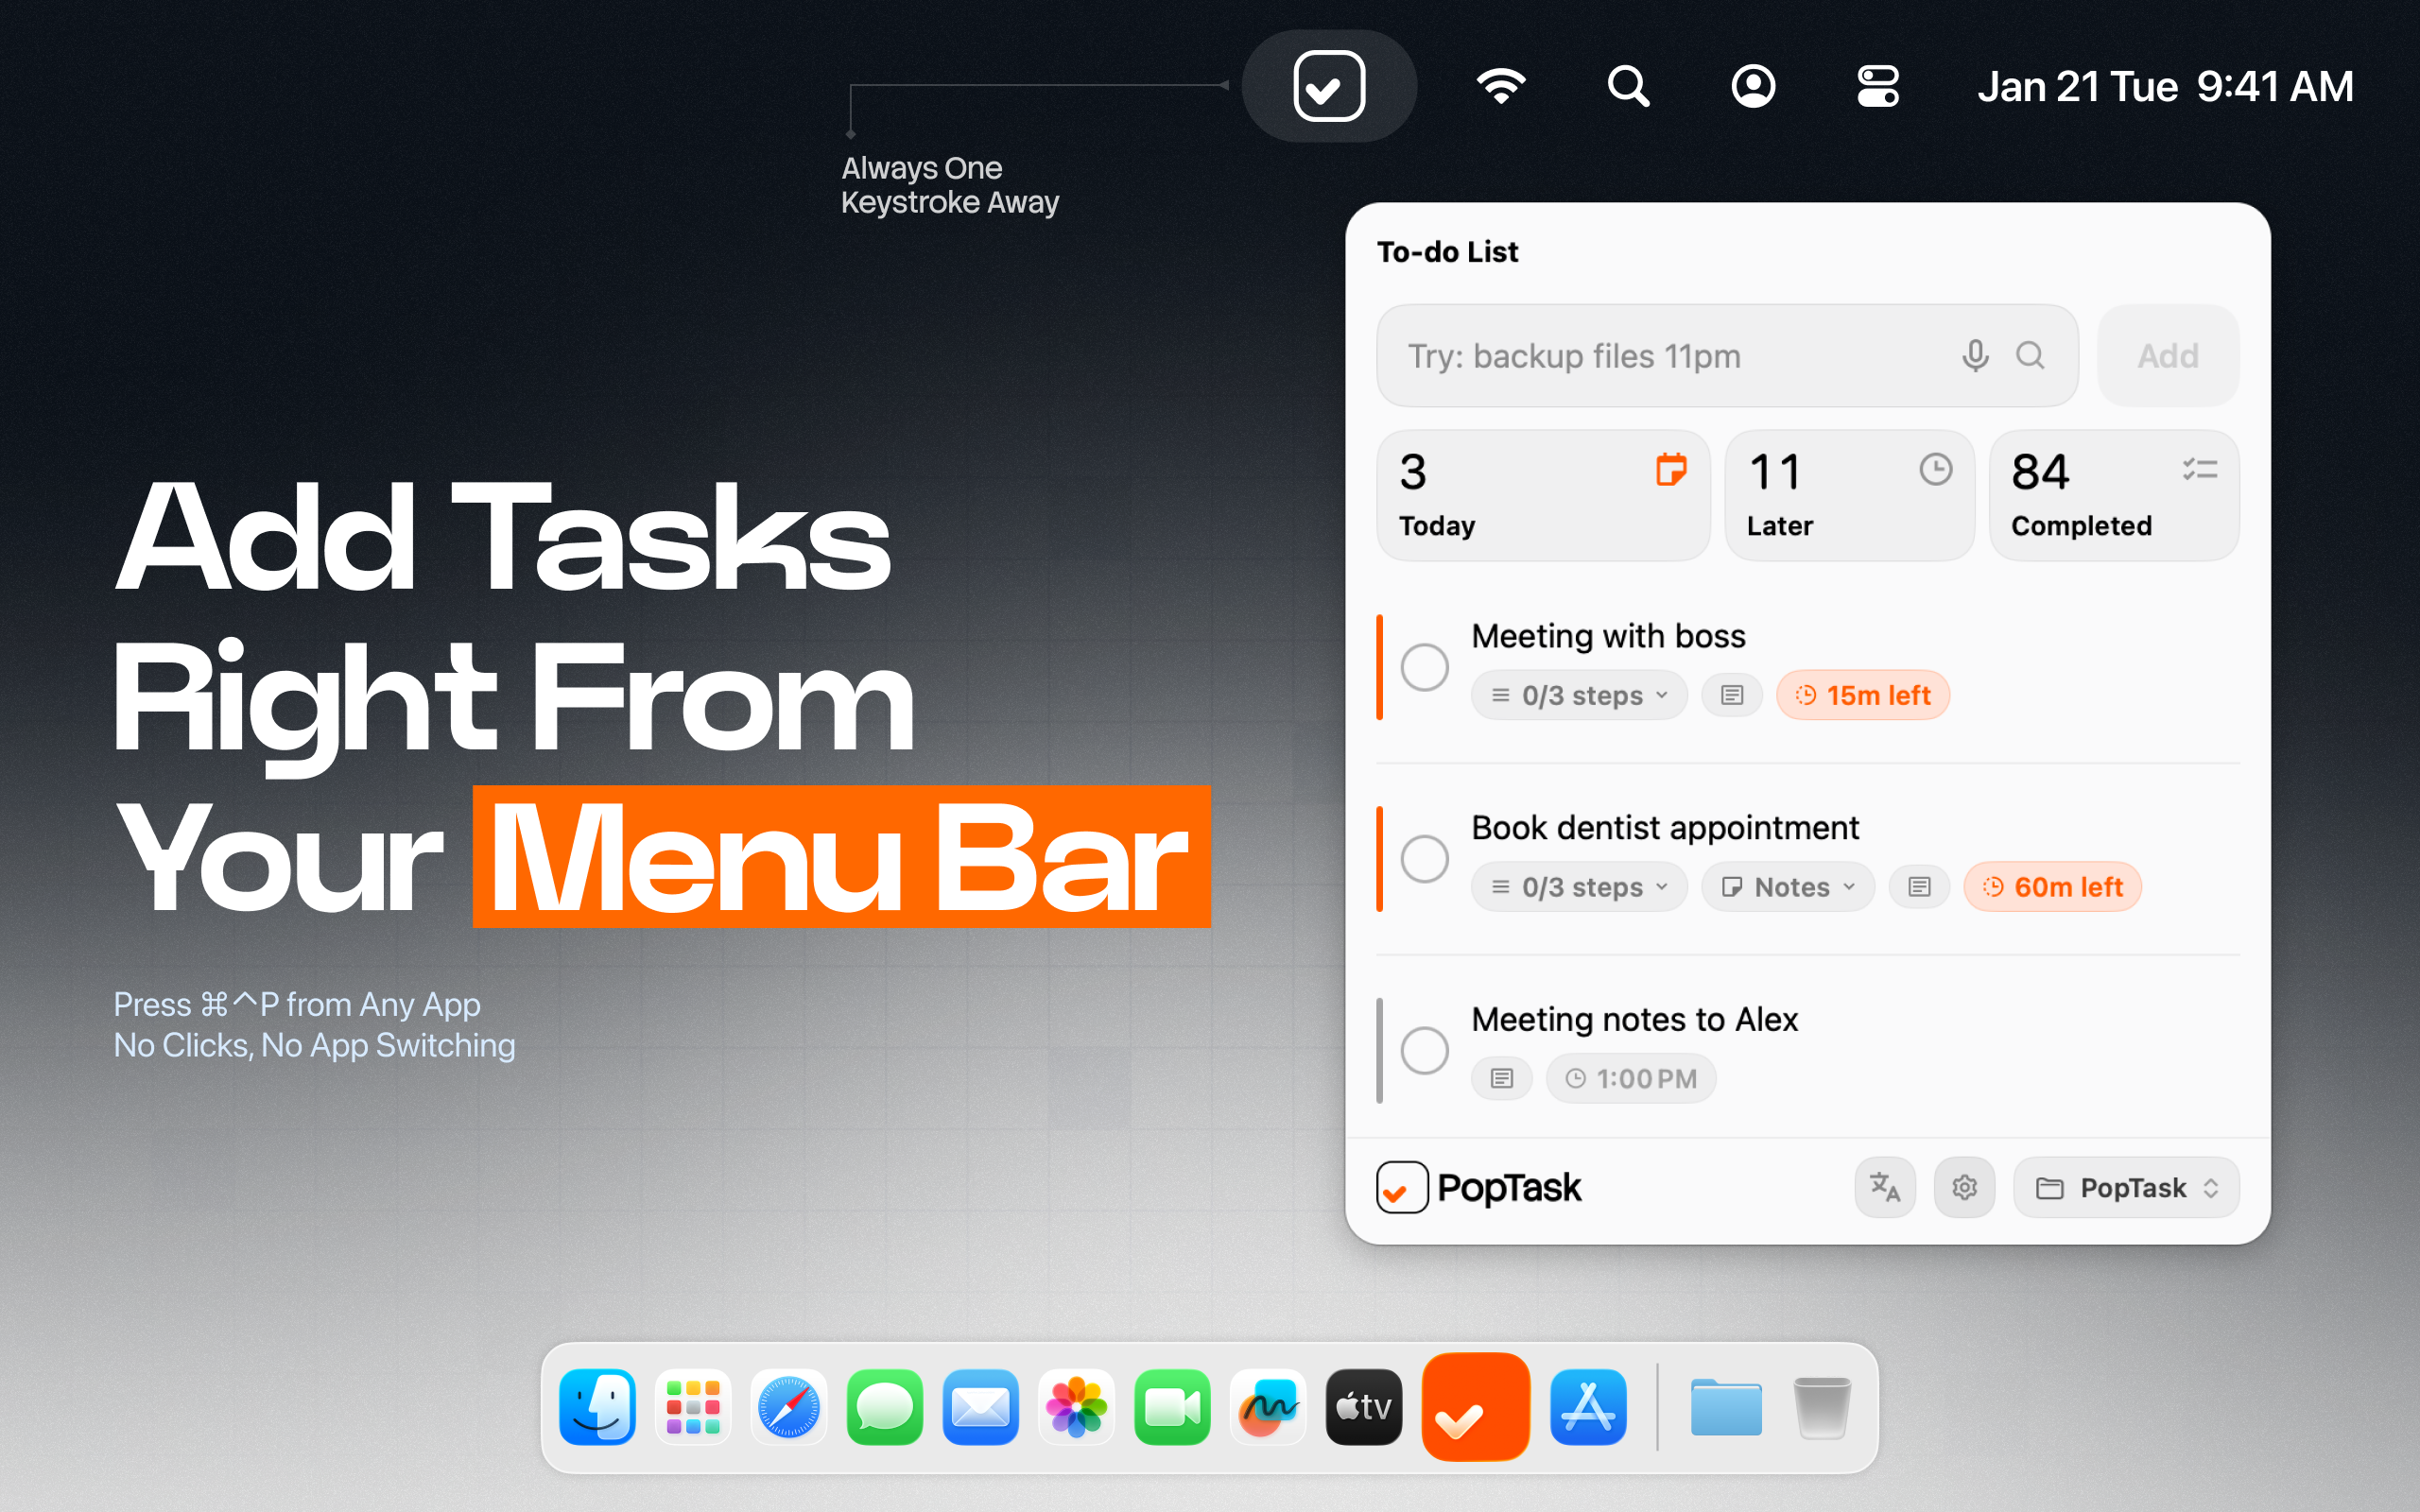Click the '15m left' reminder badge
This screenshot has width=2420, height=1512.
[x=1863, y=695]
